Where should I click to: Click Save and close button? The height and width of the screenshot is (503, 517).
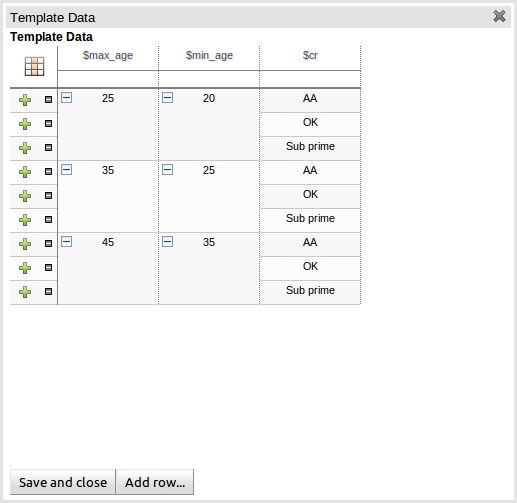[63, 482]
